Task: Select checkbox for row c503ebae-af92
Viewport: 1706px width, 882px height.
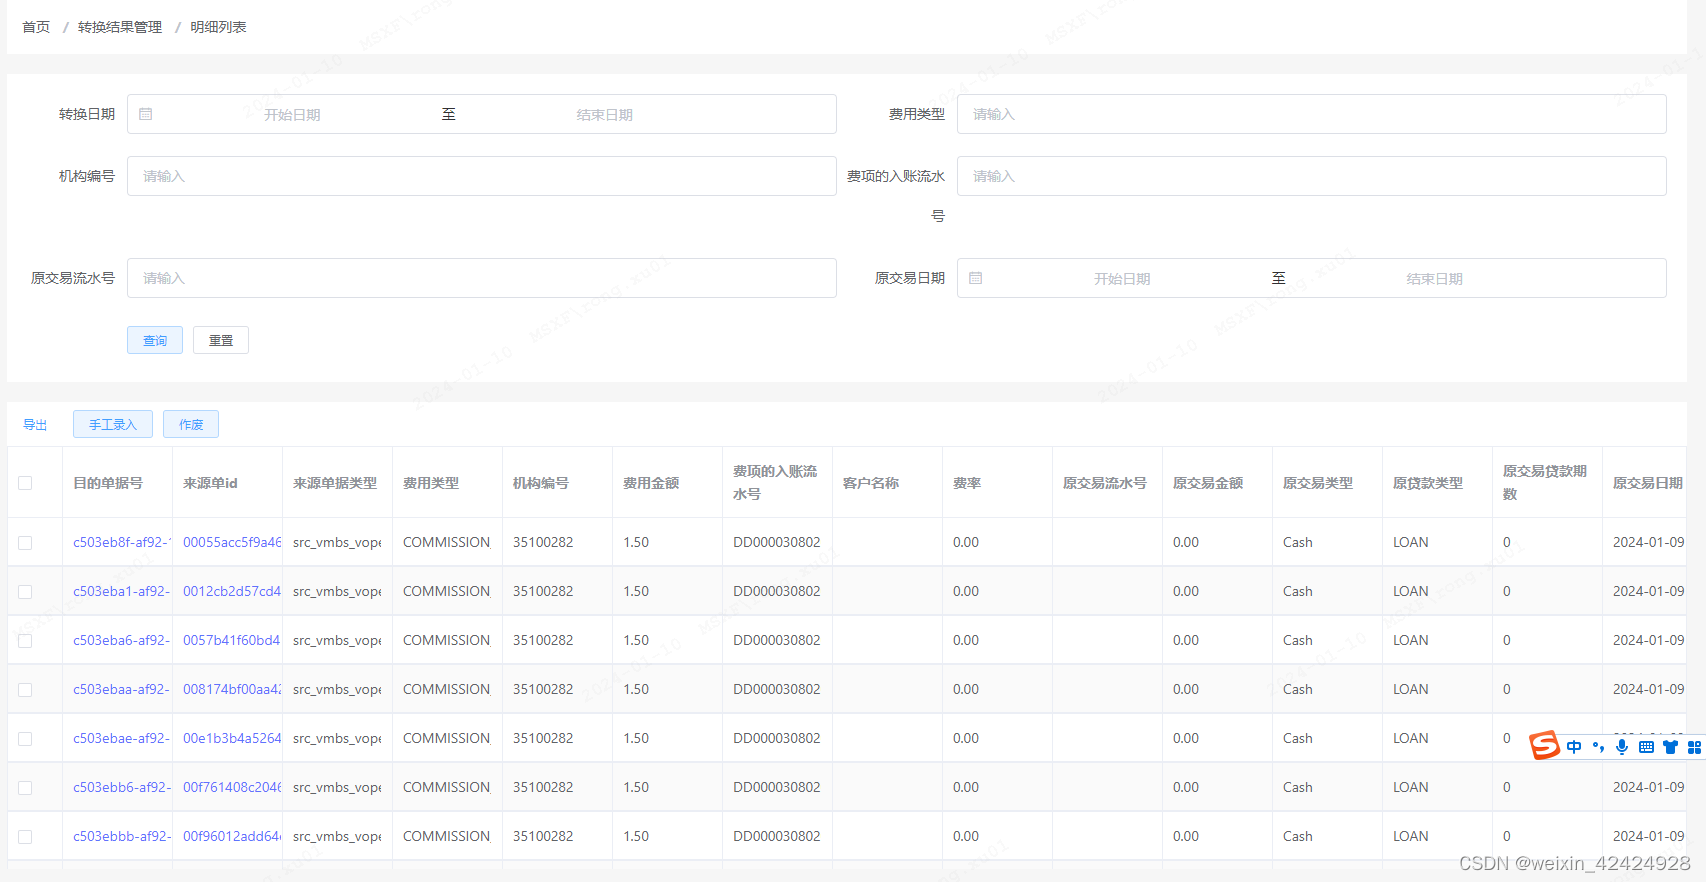Action: (x=25, y=739)
